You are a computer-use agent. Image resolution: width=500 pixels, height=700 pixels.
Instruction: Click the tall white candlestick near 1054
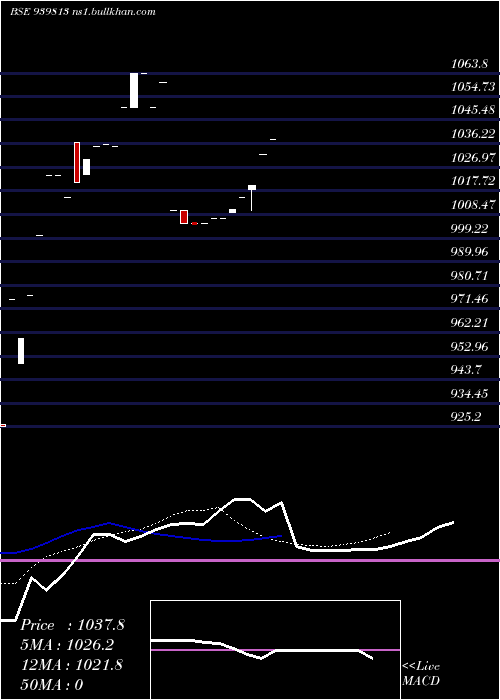(x=134, y=90)
